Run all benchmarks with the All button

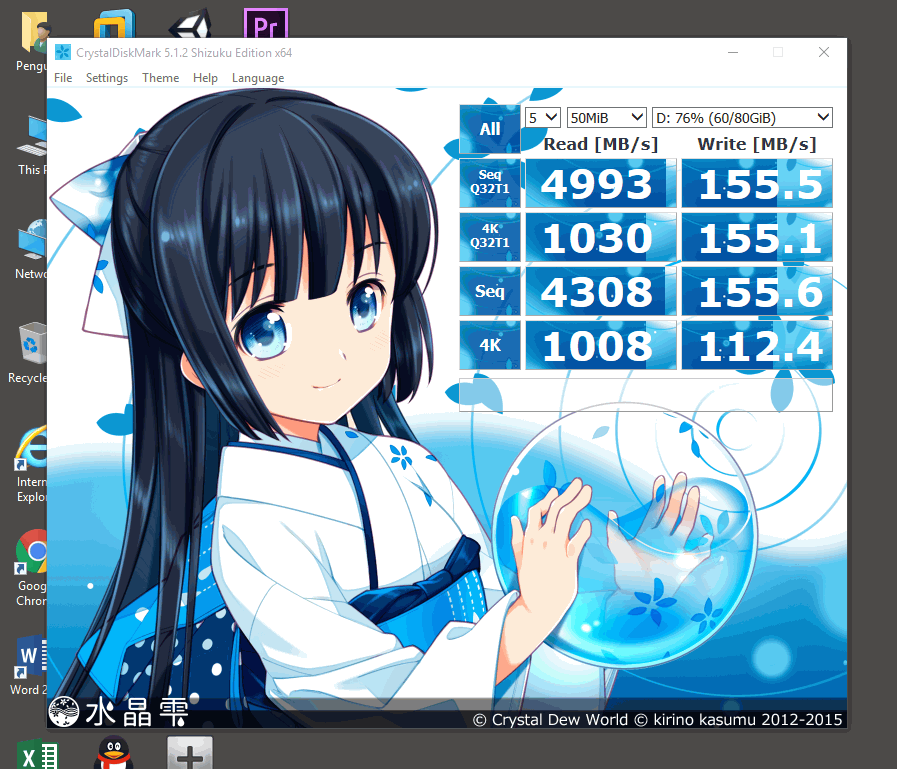(x=490, y=129)
